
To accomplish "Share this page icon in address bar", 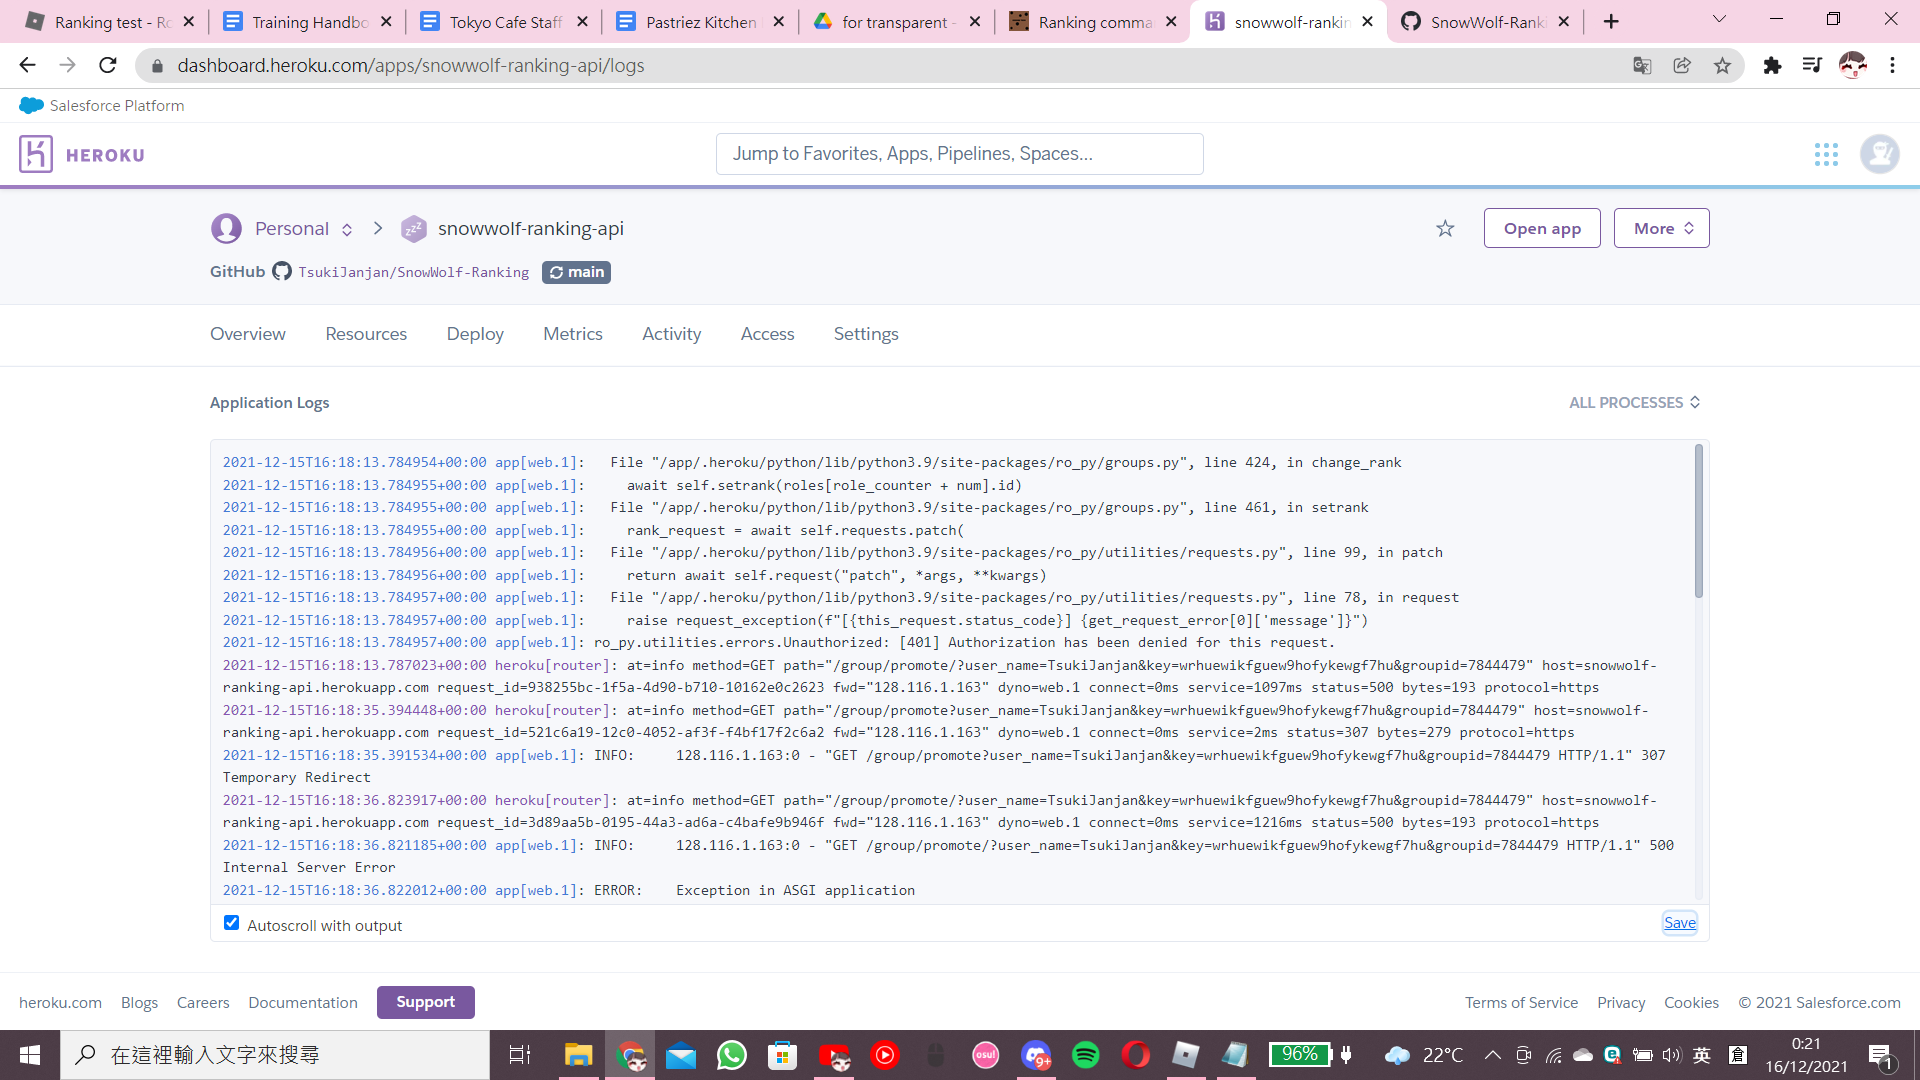I will [x=1682, y=65].
